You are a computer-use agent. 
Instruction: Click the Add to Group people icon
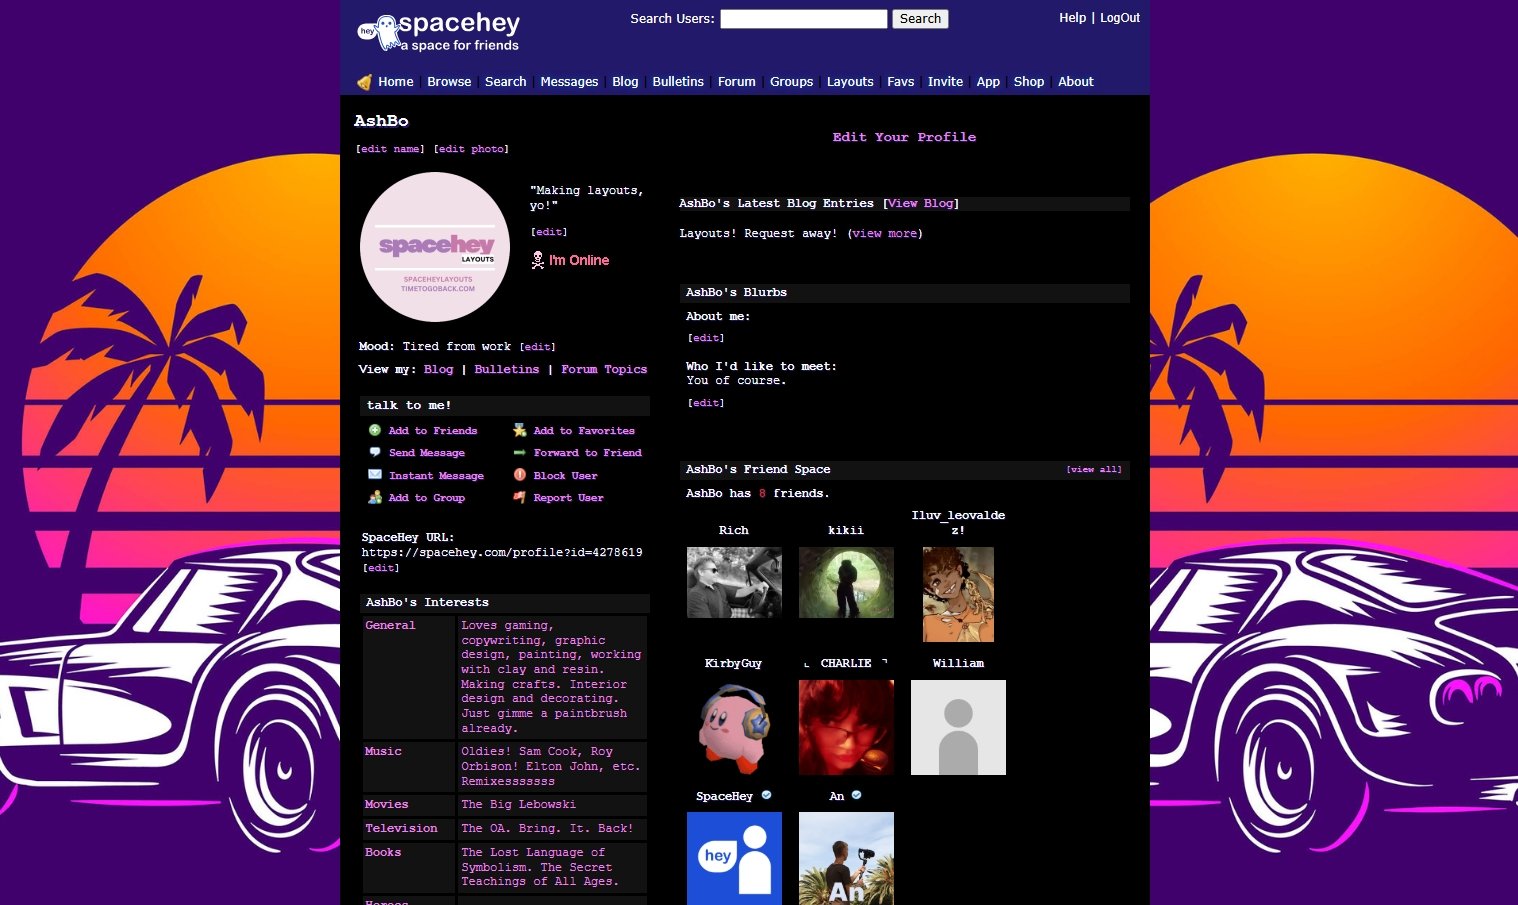(x=375, y=497)
